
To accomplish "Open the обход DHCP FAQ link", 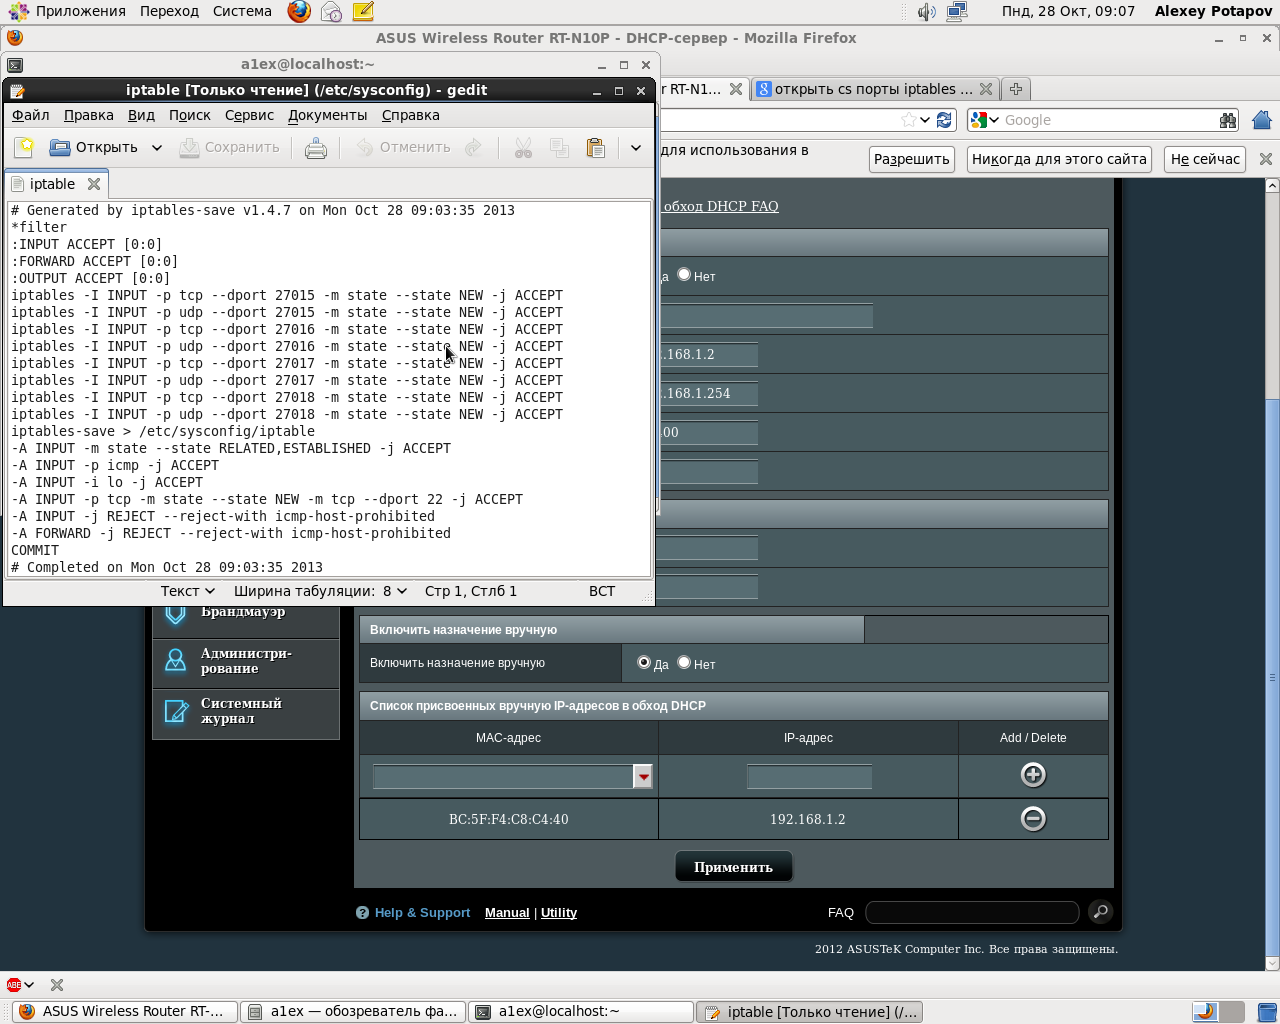I will click(x=721, y=206).
